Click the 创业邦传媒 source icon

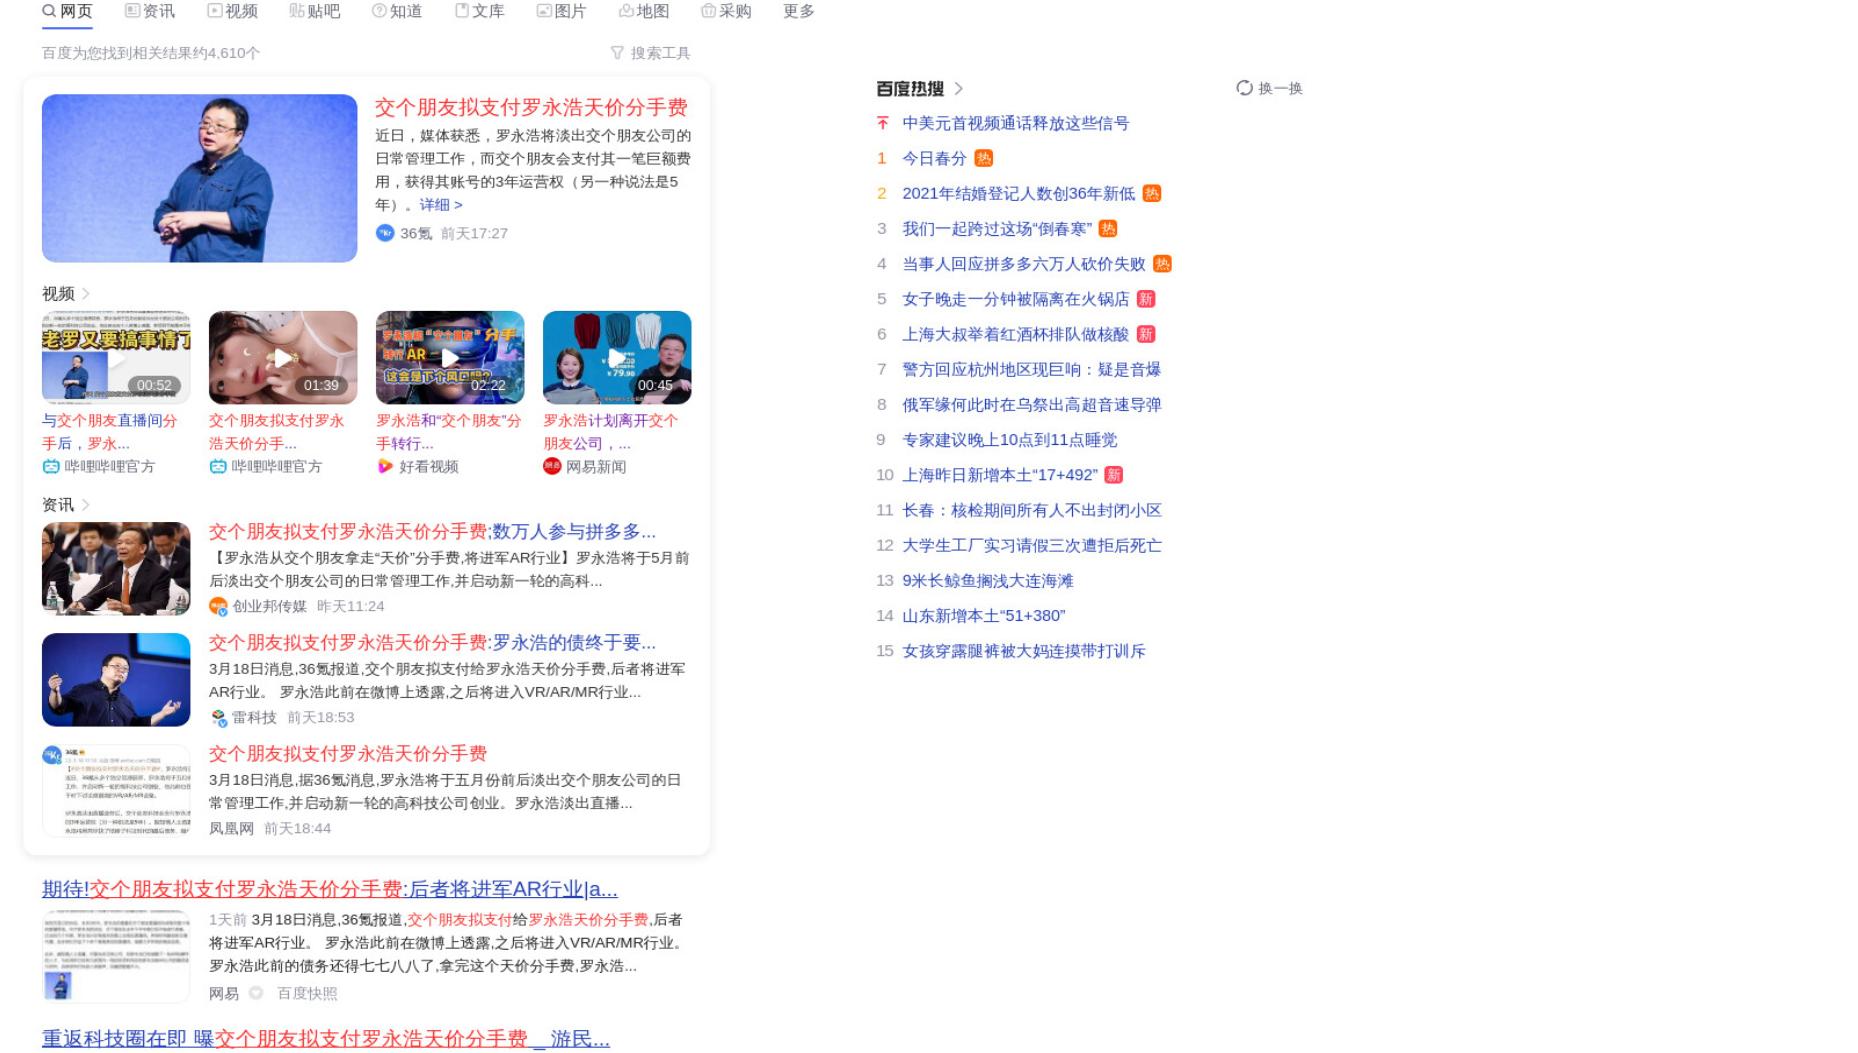[218, 606]
